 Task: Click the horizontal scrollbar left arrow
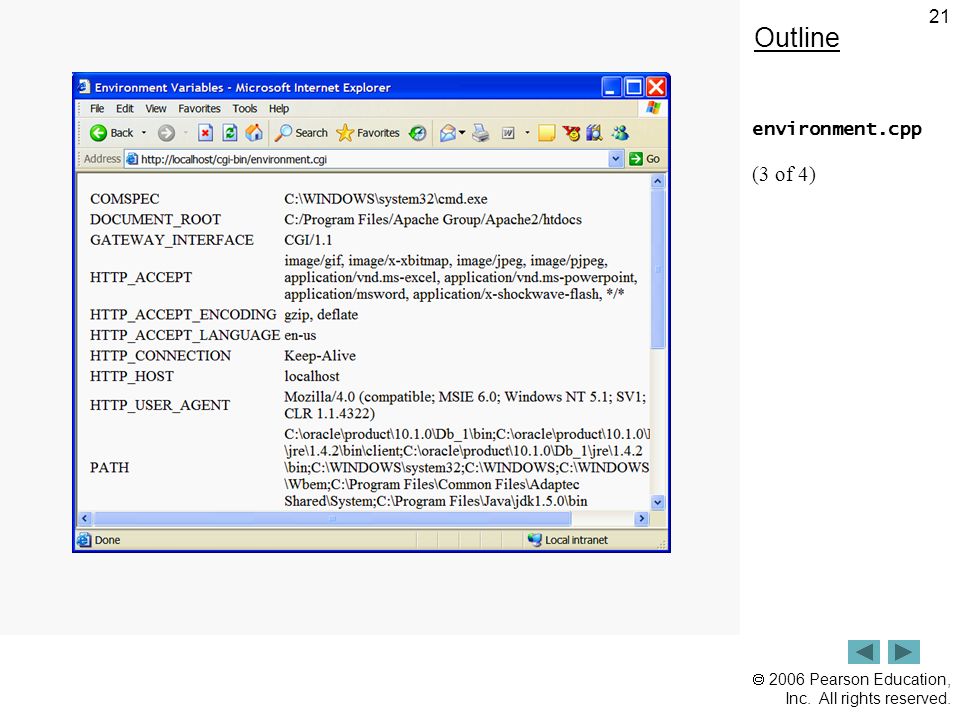point(84,519)
